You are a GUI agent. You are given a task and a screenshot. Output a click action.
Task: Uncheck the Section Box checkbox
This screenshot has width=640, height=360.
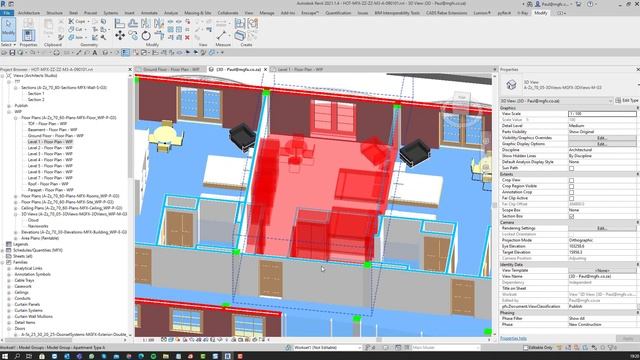[x=571, y=216]
